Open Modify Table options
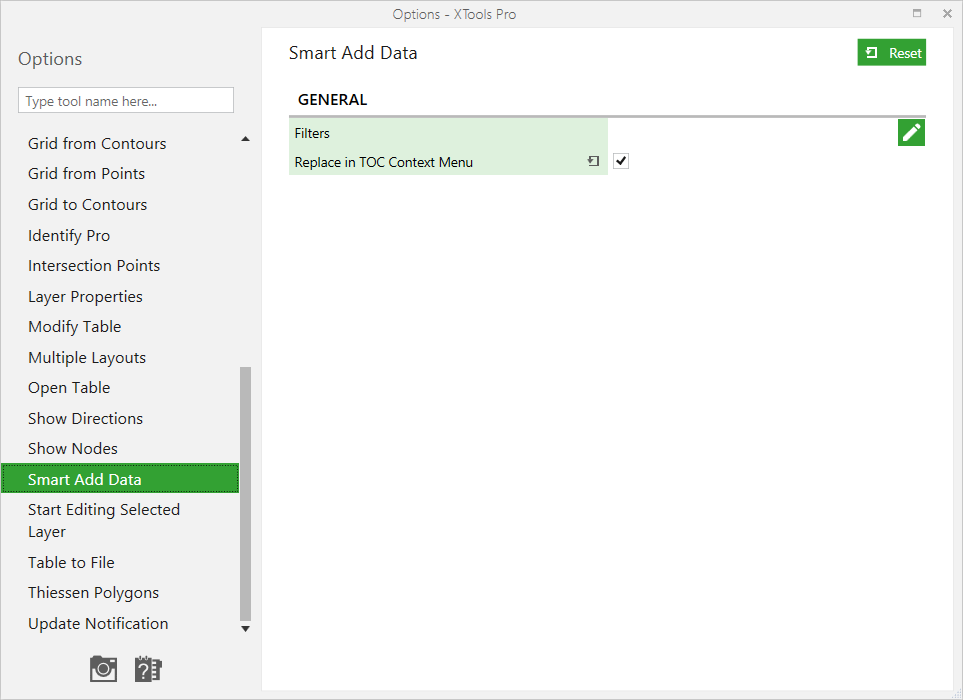The image size is (963, 700). (75, 327)
